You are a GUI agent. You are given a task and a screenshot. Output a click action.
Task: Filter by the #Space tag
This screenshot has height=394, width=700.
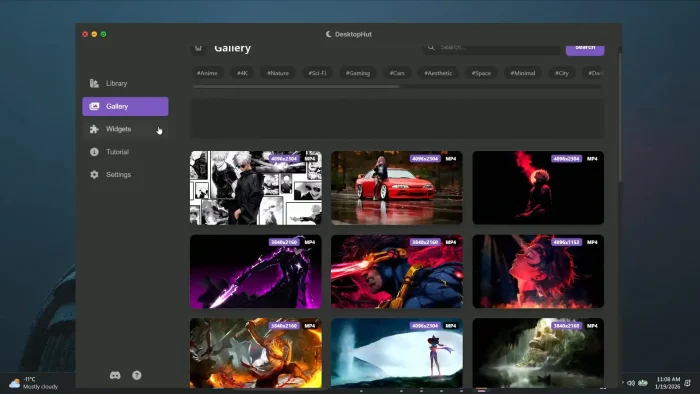(481, 73)
